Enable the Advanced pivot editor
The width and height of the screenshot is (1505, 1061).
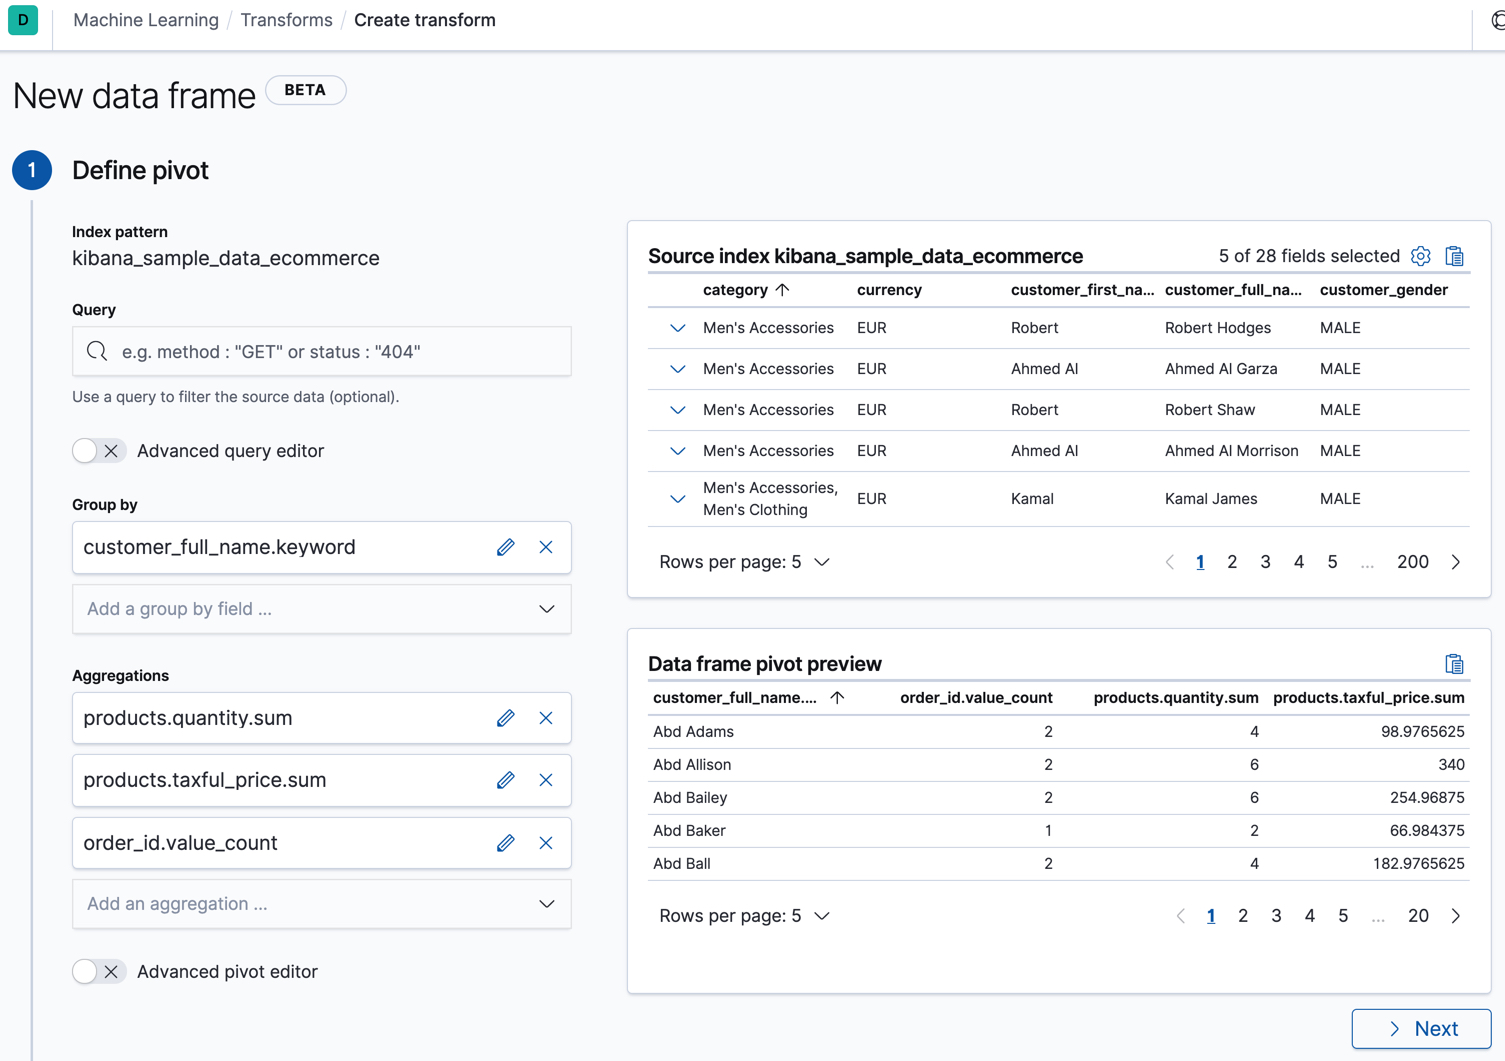(98, 971)
